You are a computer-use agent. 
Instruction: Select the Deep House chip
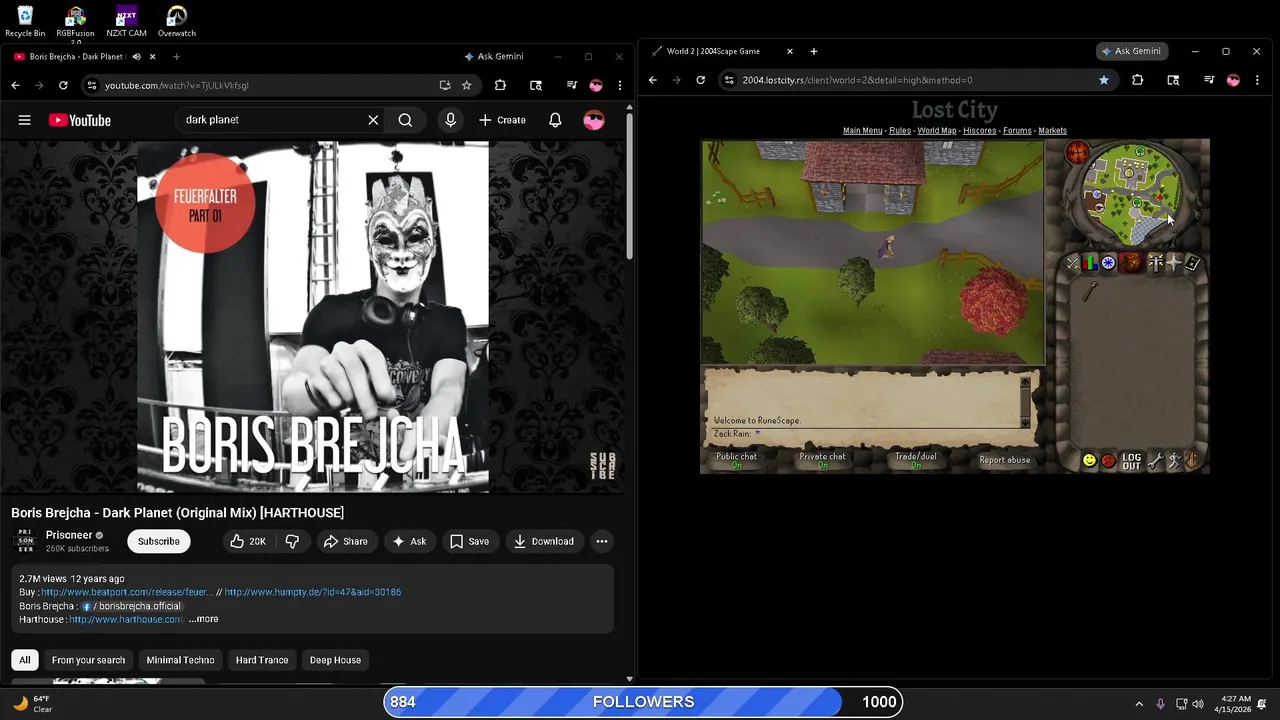(x=335, y=660)
